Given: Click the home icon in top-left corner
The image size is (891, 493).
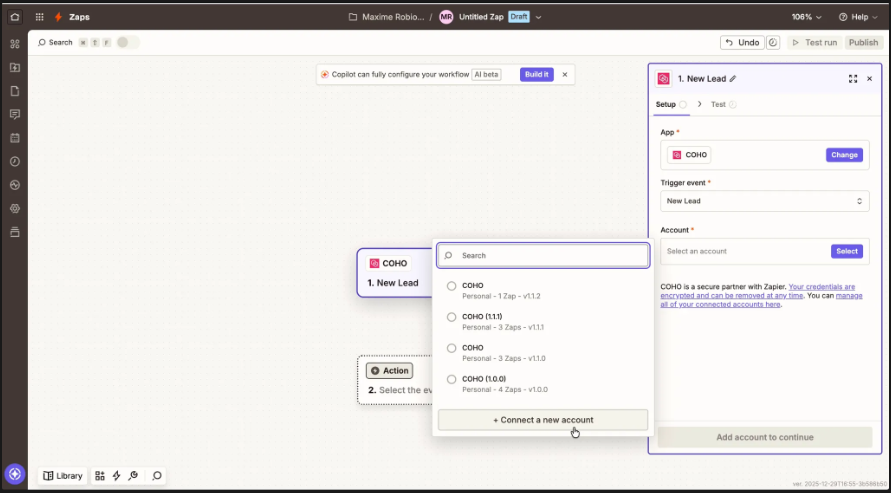Looking at the screenshot, I should click(x=14, y=17).
